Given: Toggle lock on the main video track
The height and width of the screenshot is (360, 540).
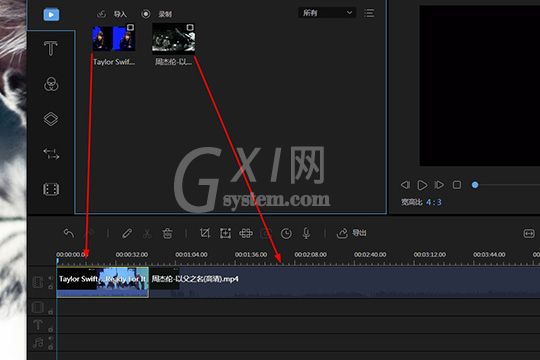Looking at the screenshot, I should pos(51,287).
